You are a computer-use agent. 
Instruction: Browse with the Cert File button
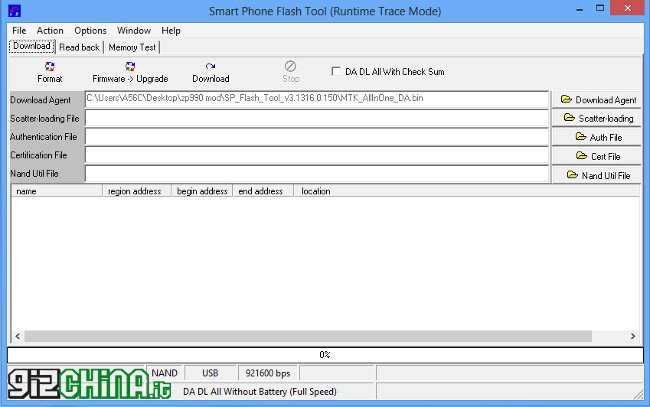(597, 156)
